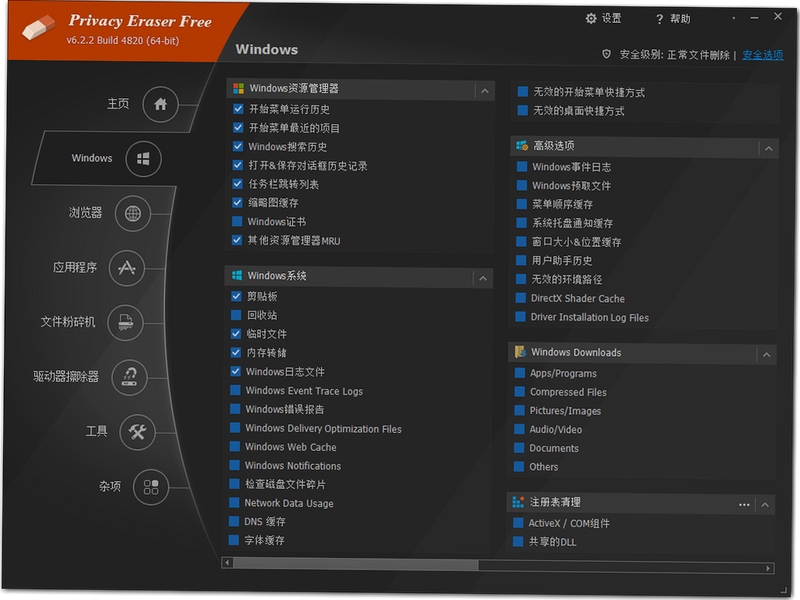
Task: Switch to 杂项 label
Action: coord(110,486)
